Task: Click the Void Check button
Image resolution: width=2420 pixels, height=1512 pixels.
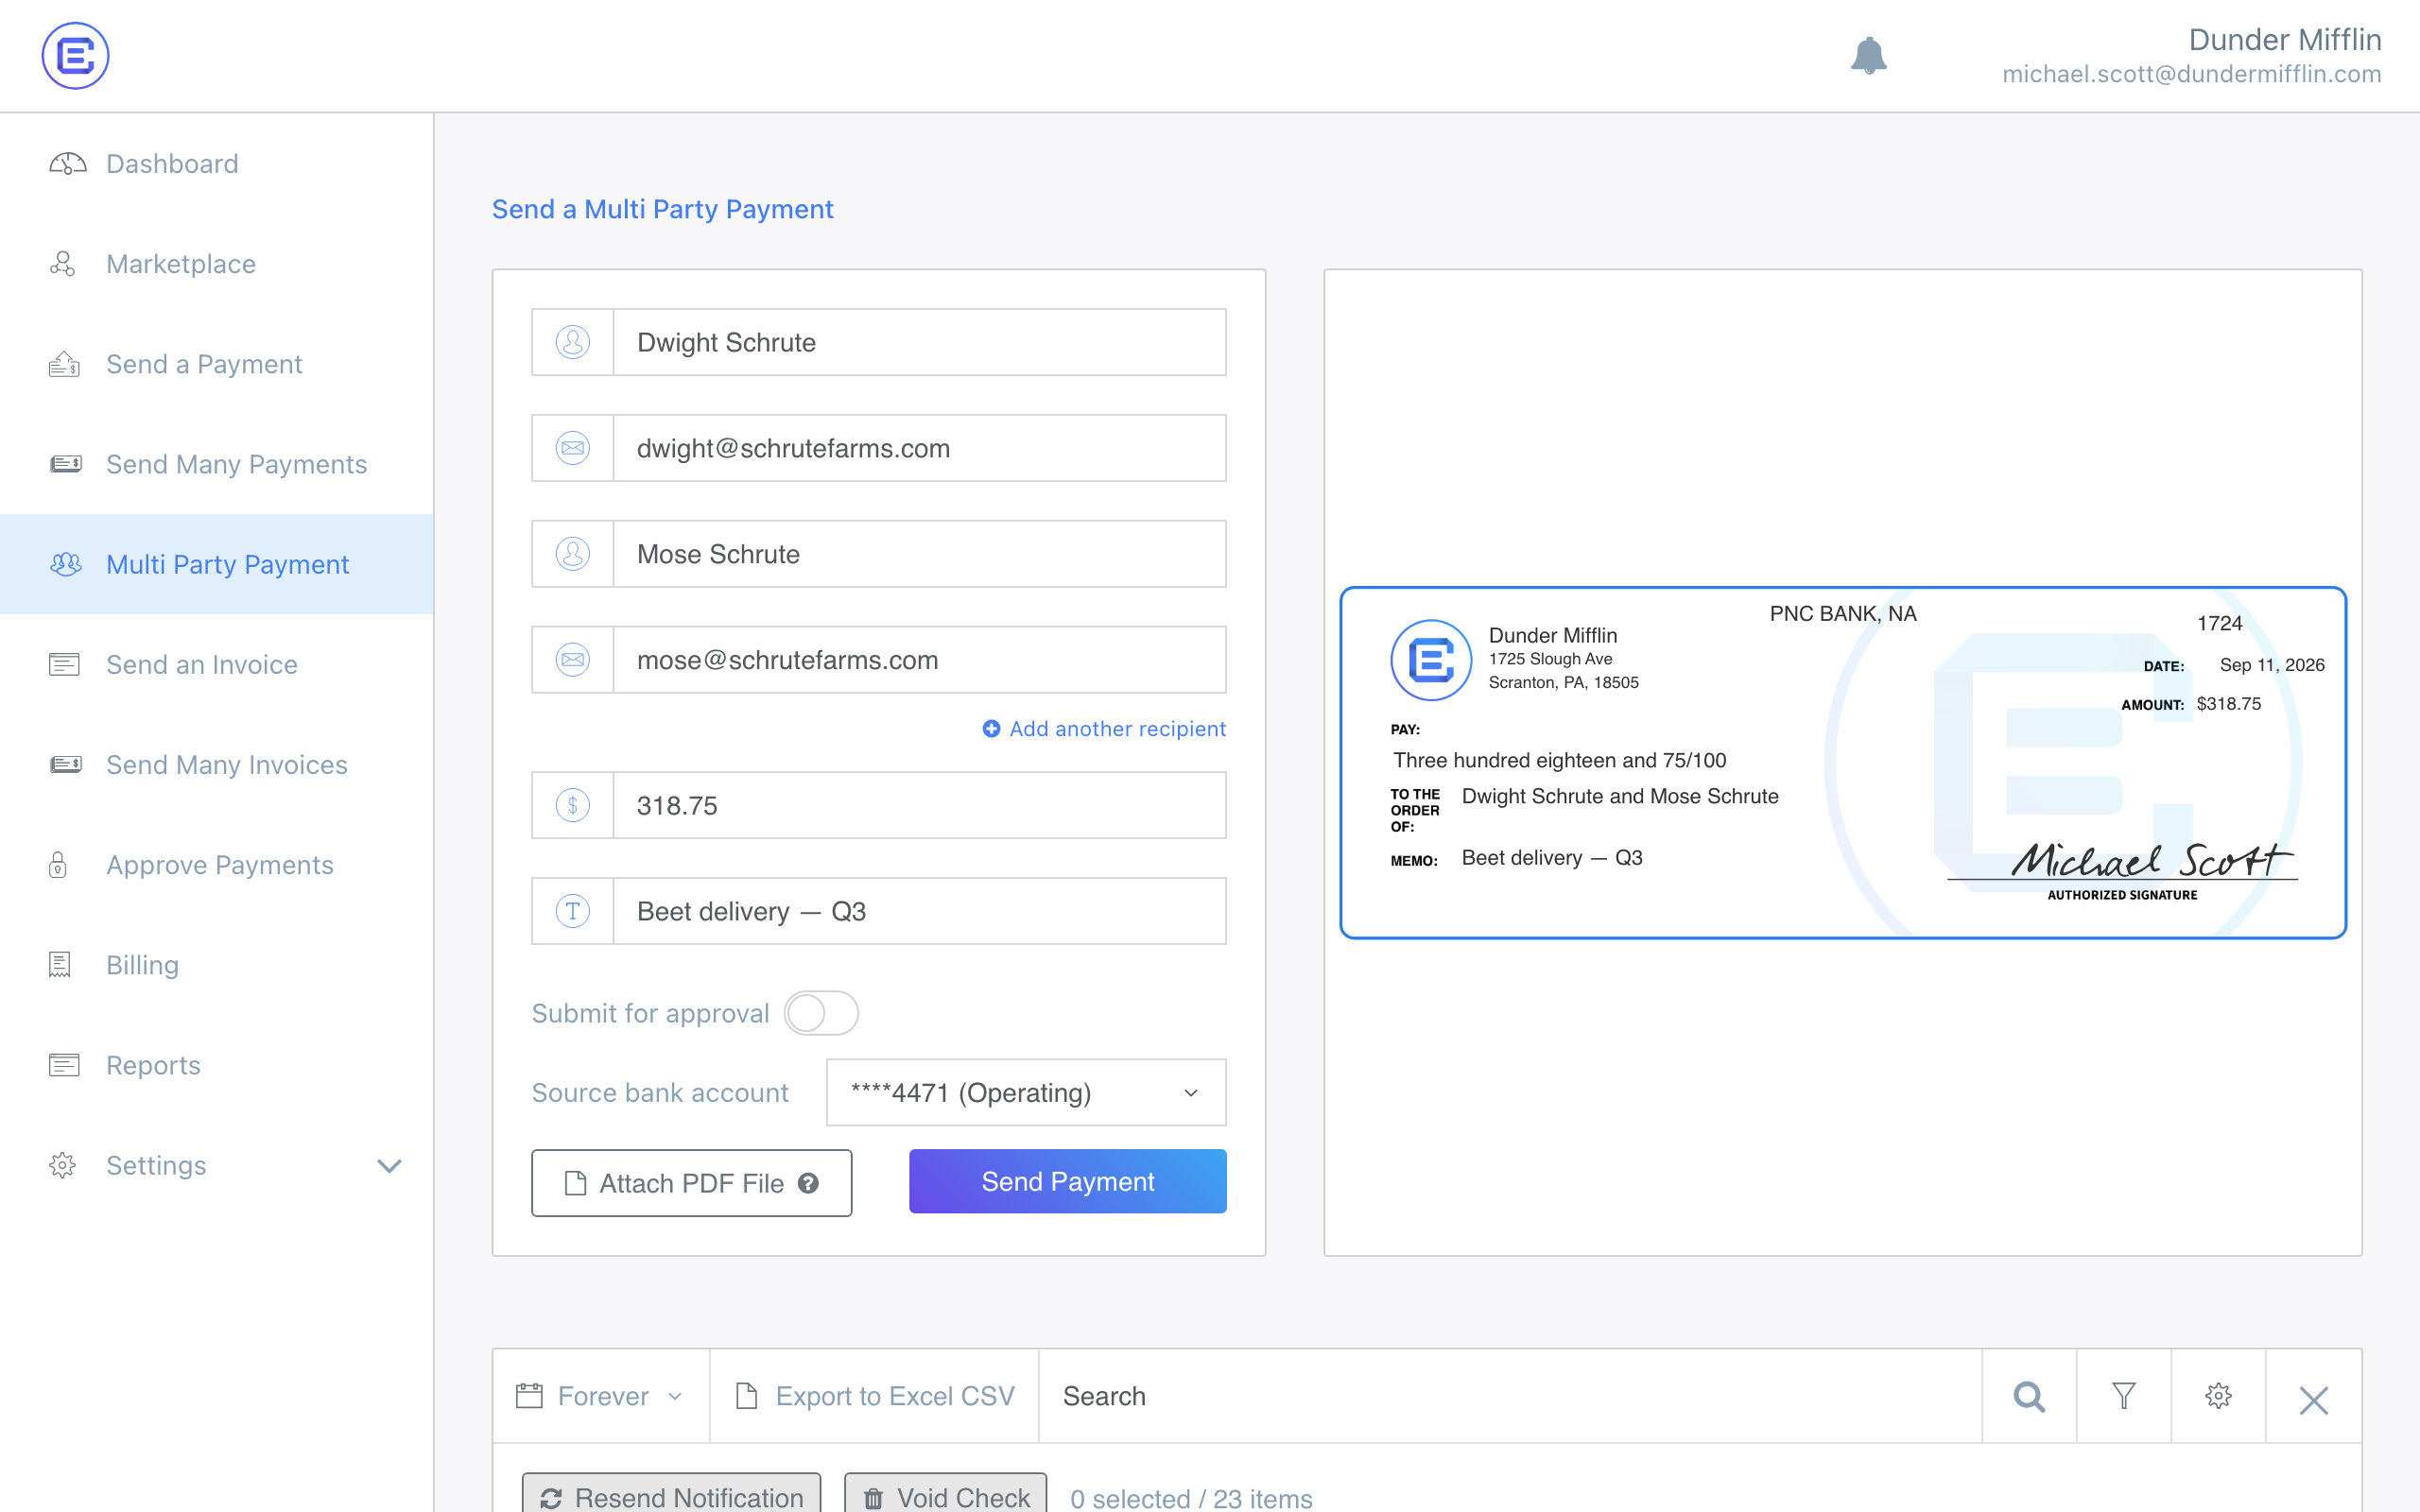Action: click(946, 1494)
